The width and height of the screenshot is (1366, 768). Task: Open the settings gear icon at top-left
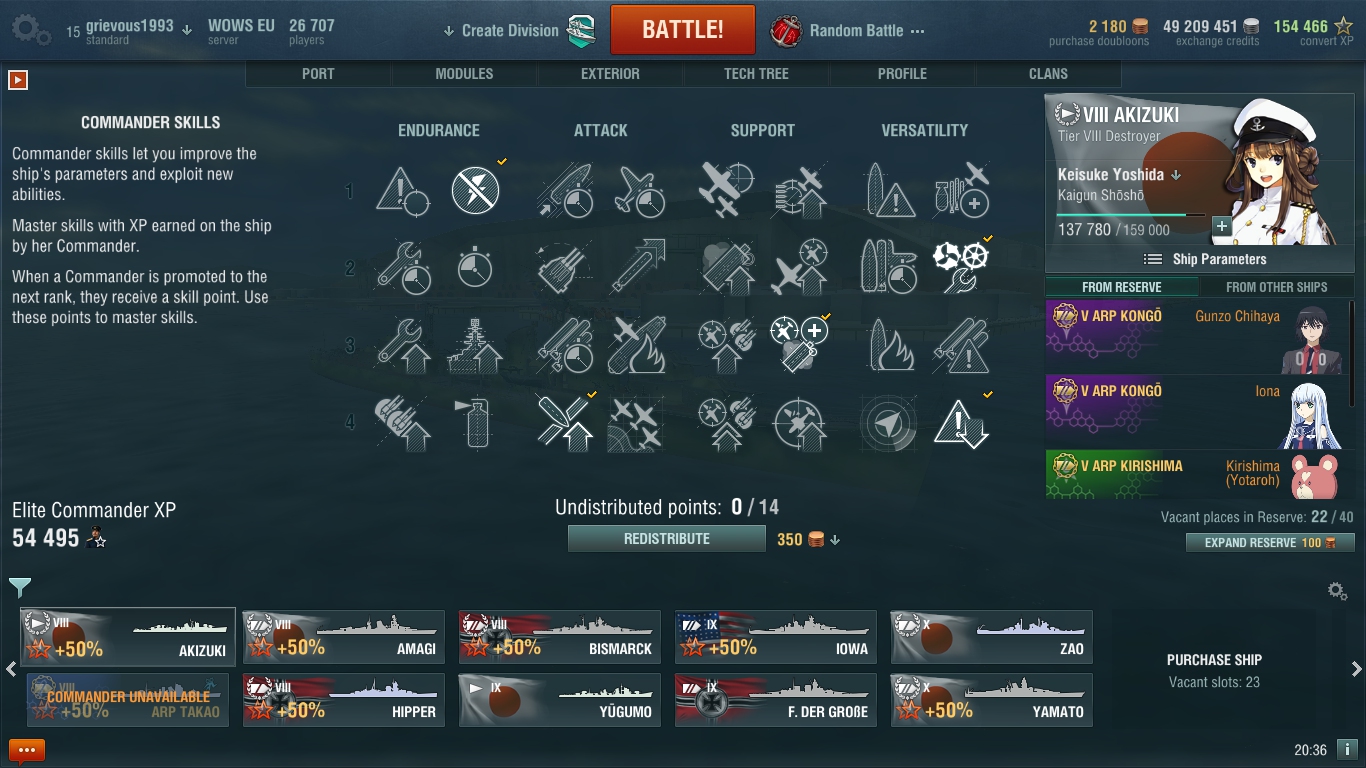pos(31,30)
